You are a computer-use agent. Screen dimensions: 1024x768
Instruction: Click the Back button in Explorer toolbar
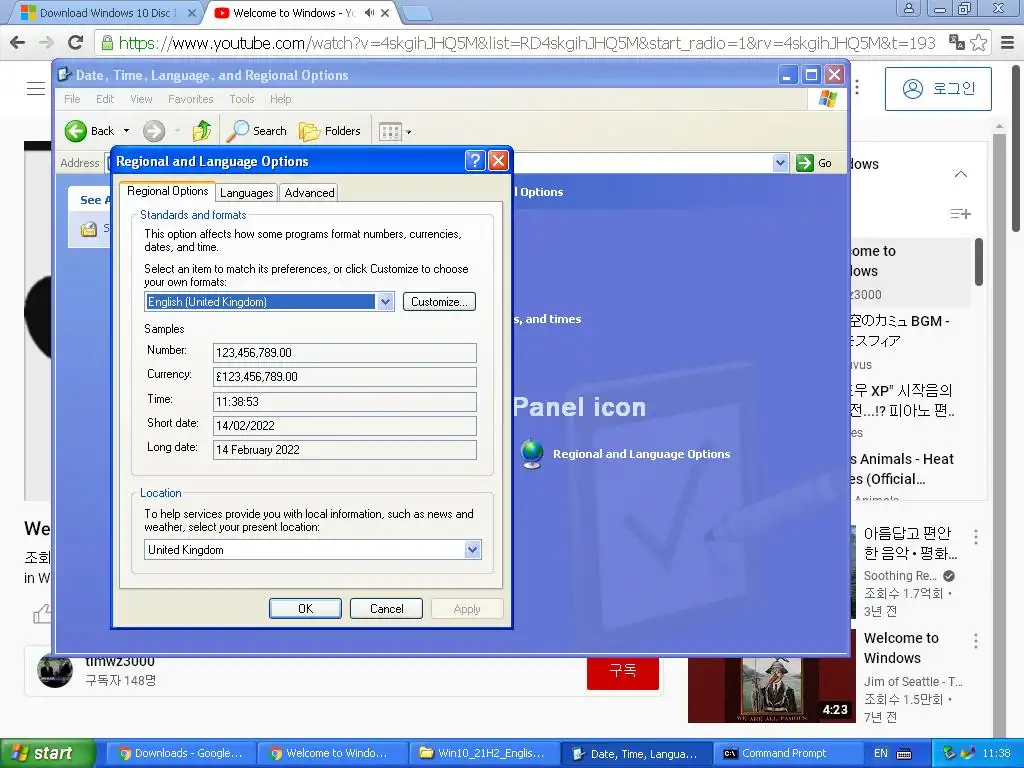click(90, 131)
